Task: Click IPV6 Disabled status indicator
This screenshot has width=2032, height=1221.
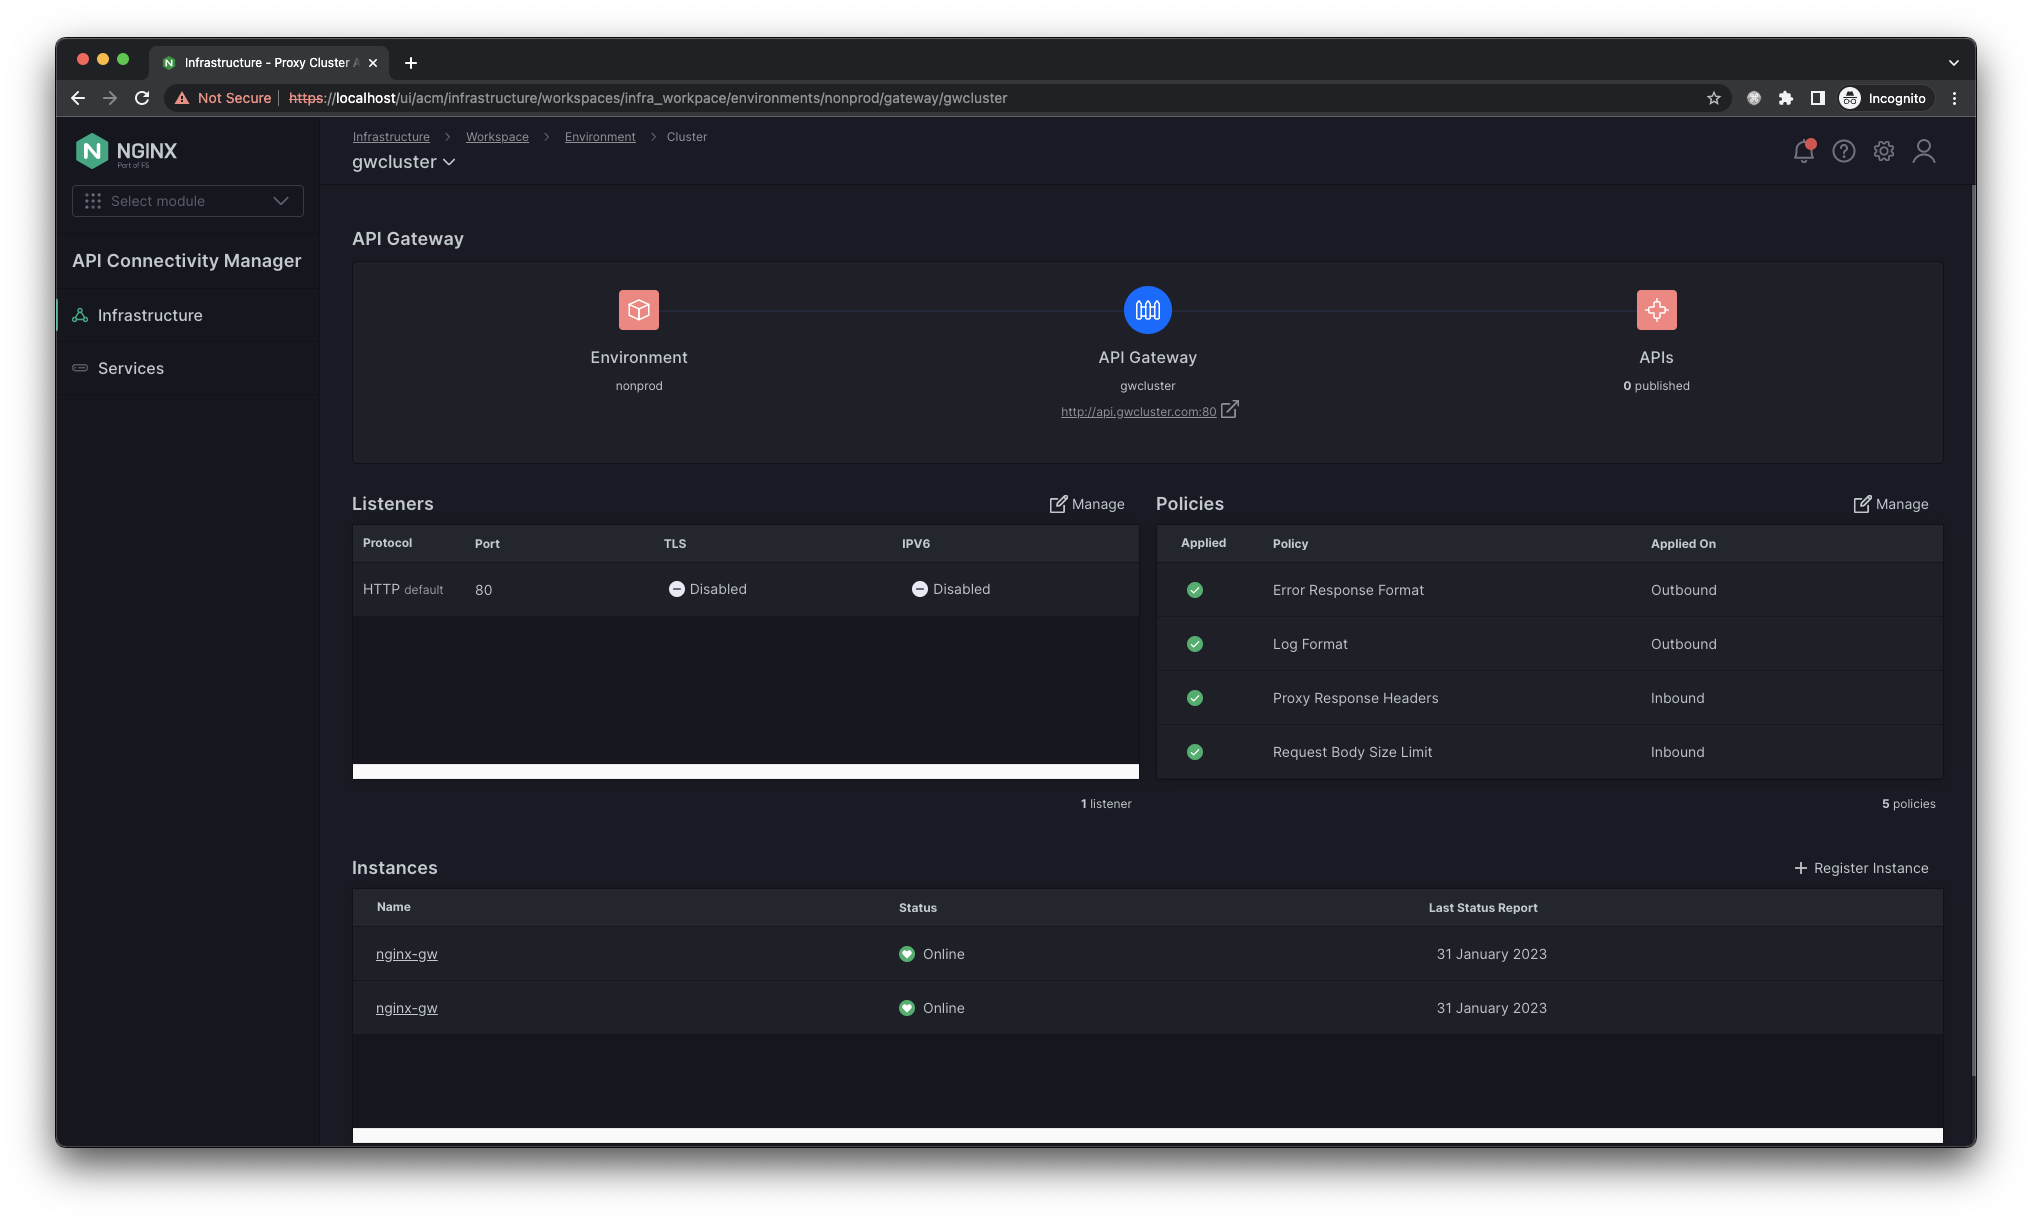Action: 950,589
